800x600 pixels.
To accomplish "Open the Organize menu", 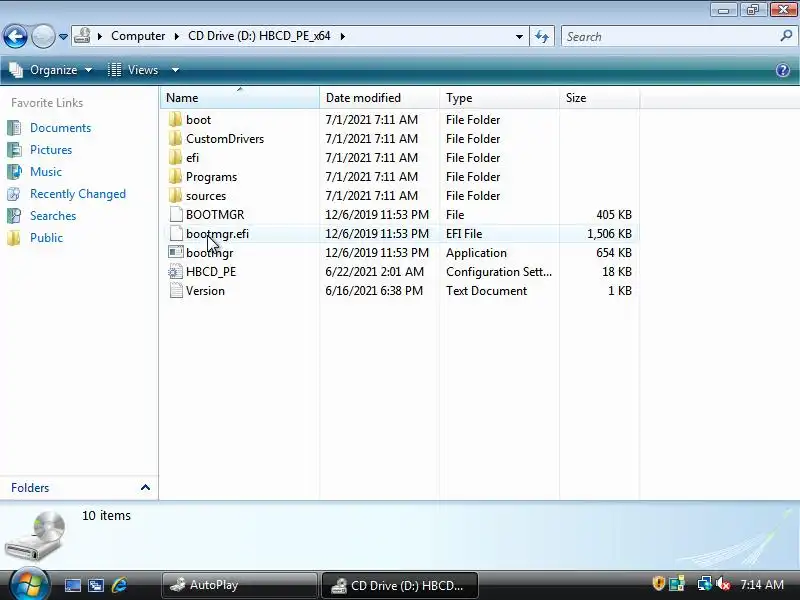I will (x=51, y=70).
